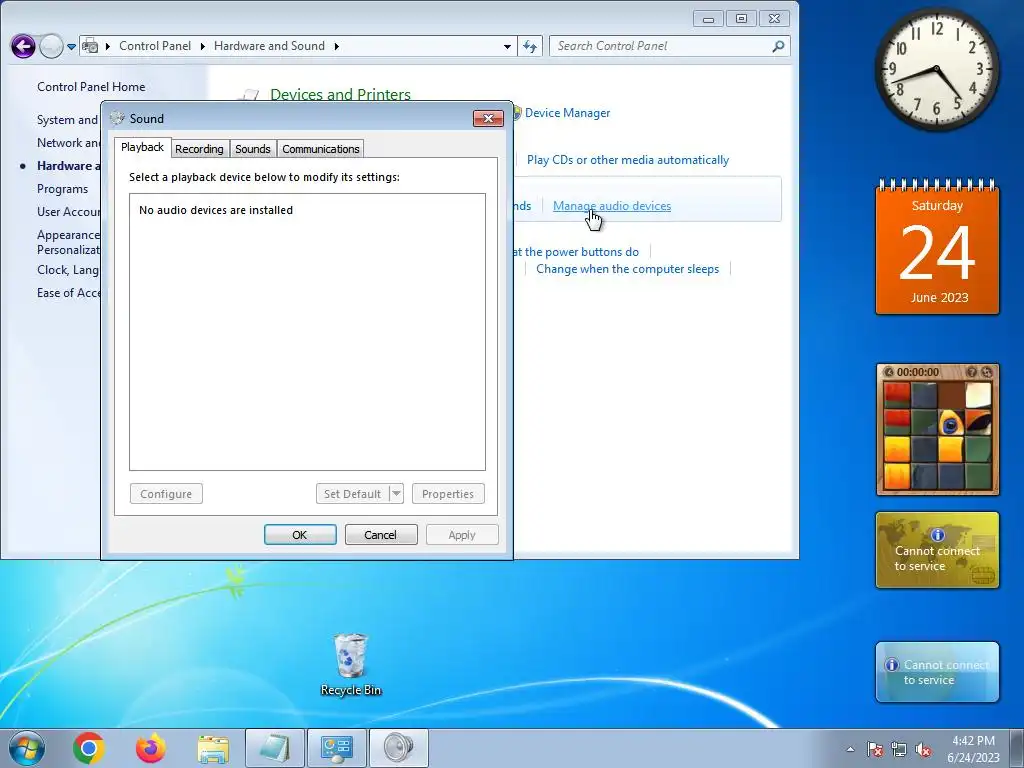The width and height of the screenshot is (1024, 768).
Task: Switch to the Control Panel taskbar window
Action: point(337,748)
